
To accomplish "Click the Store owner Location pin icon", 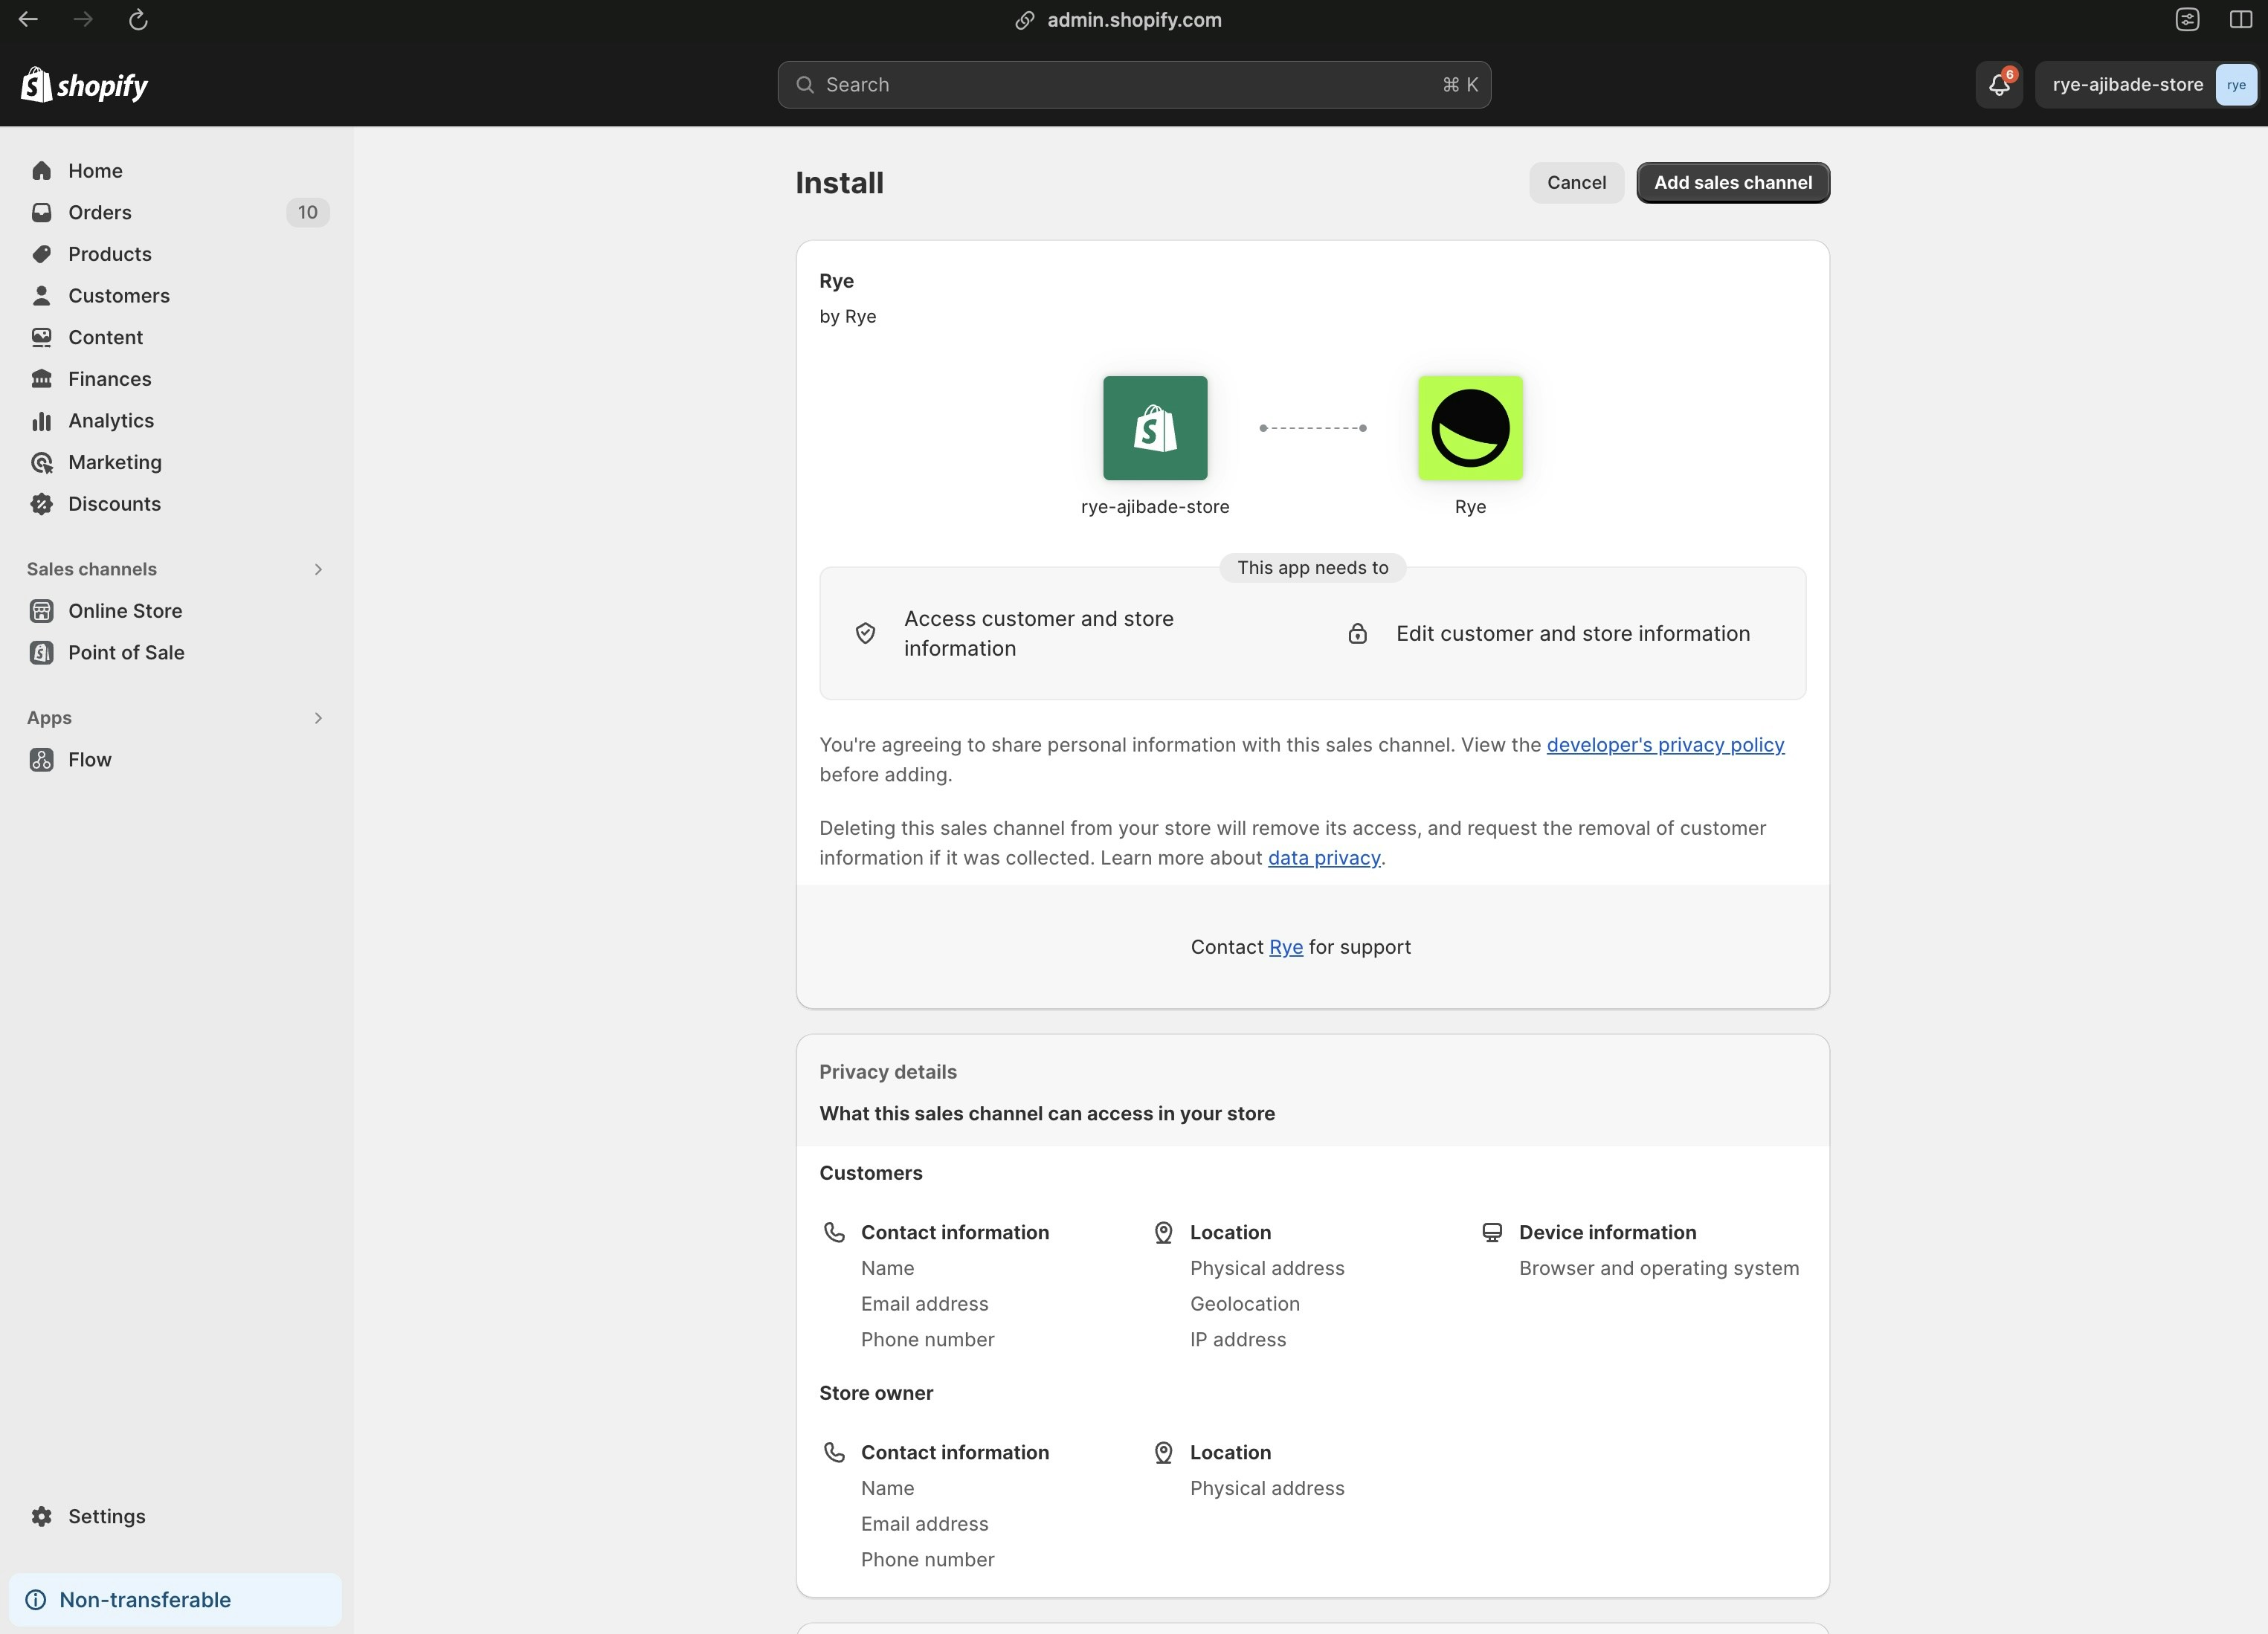I will 1163,1452.
